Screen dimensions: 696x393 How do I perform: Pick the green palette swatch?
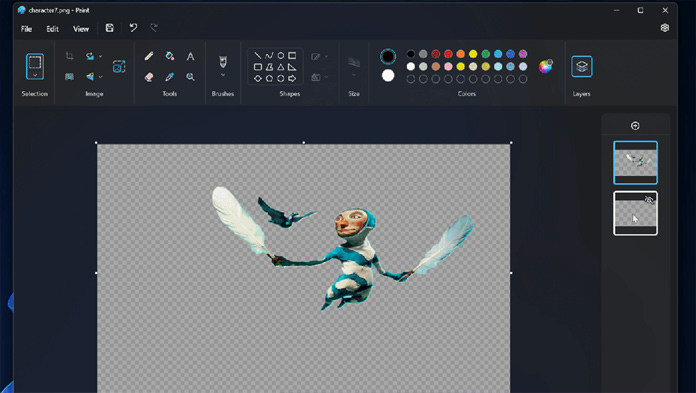[x=486, y=54]
